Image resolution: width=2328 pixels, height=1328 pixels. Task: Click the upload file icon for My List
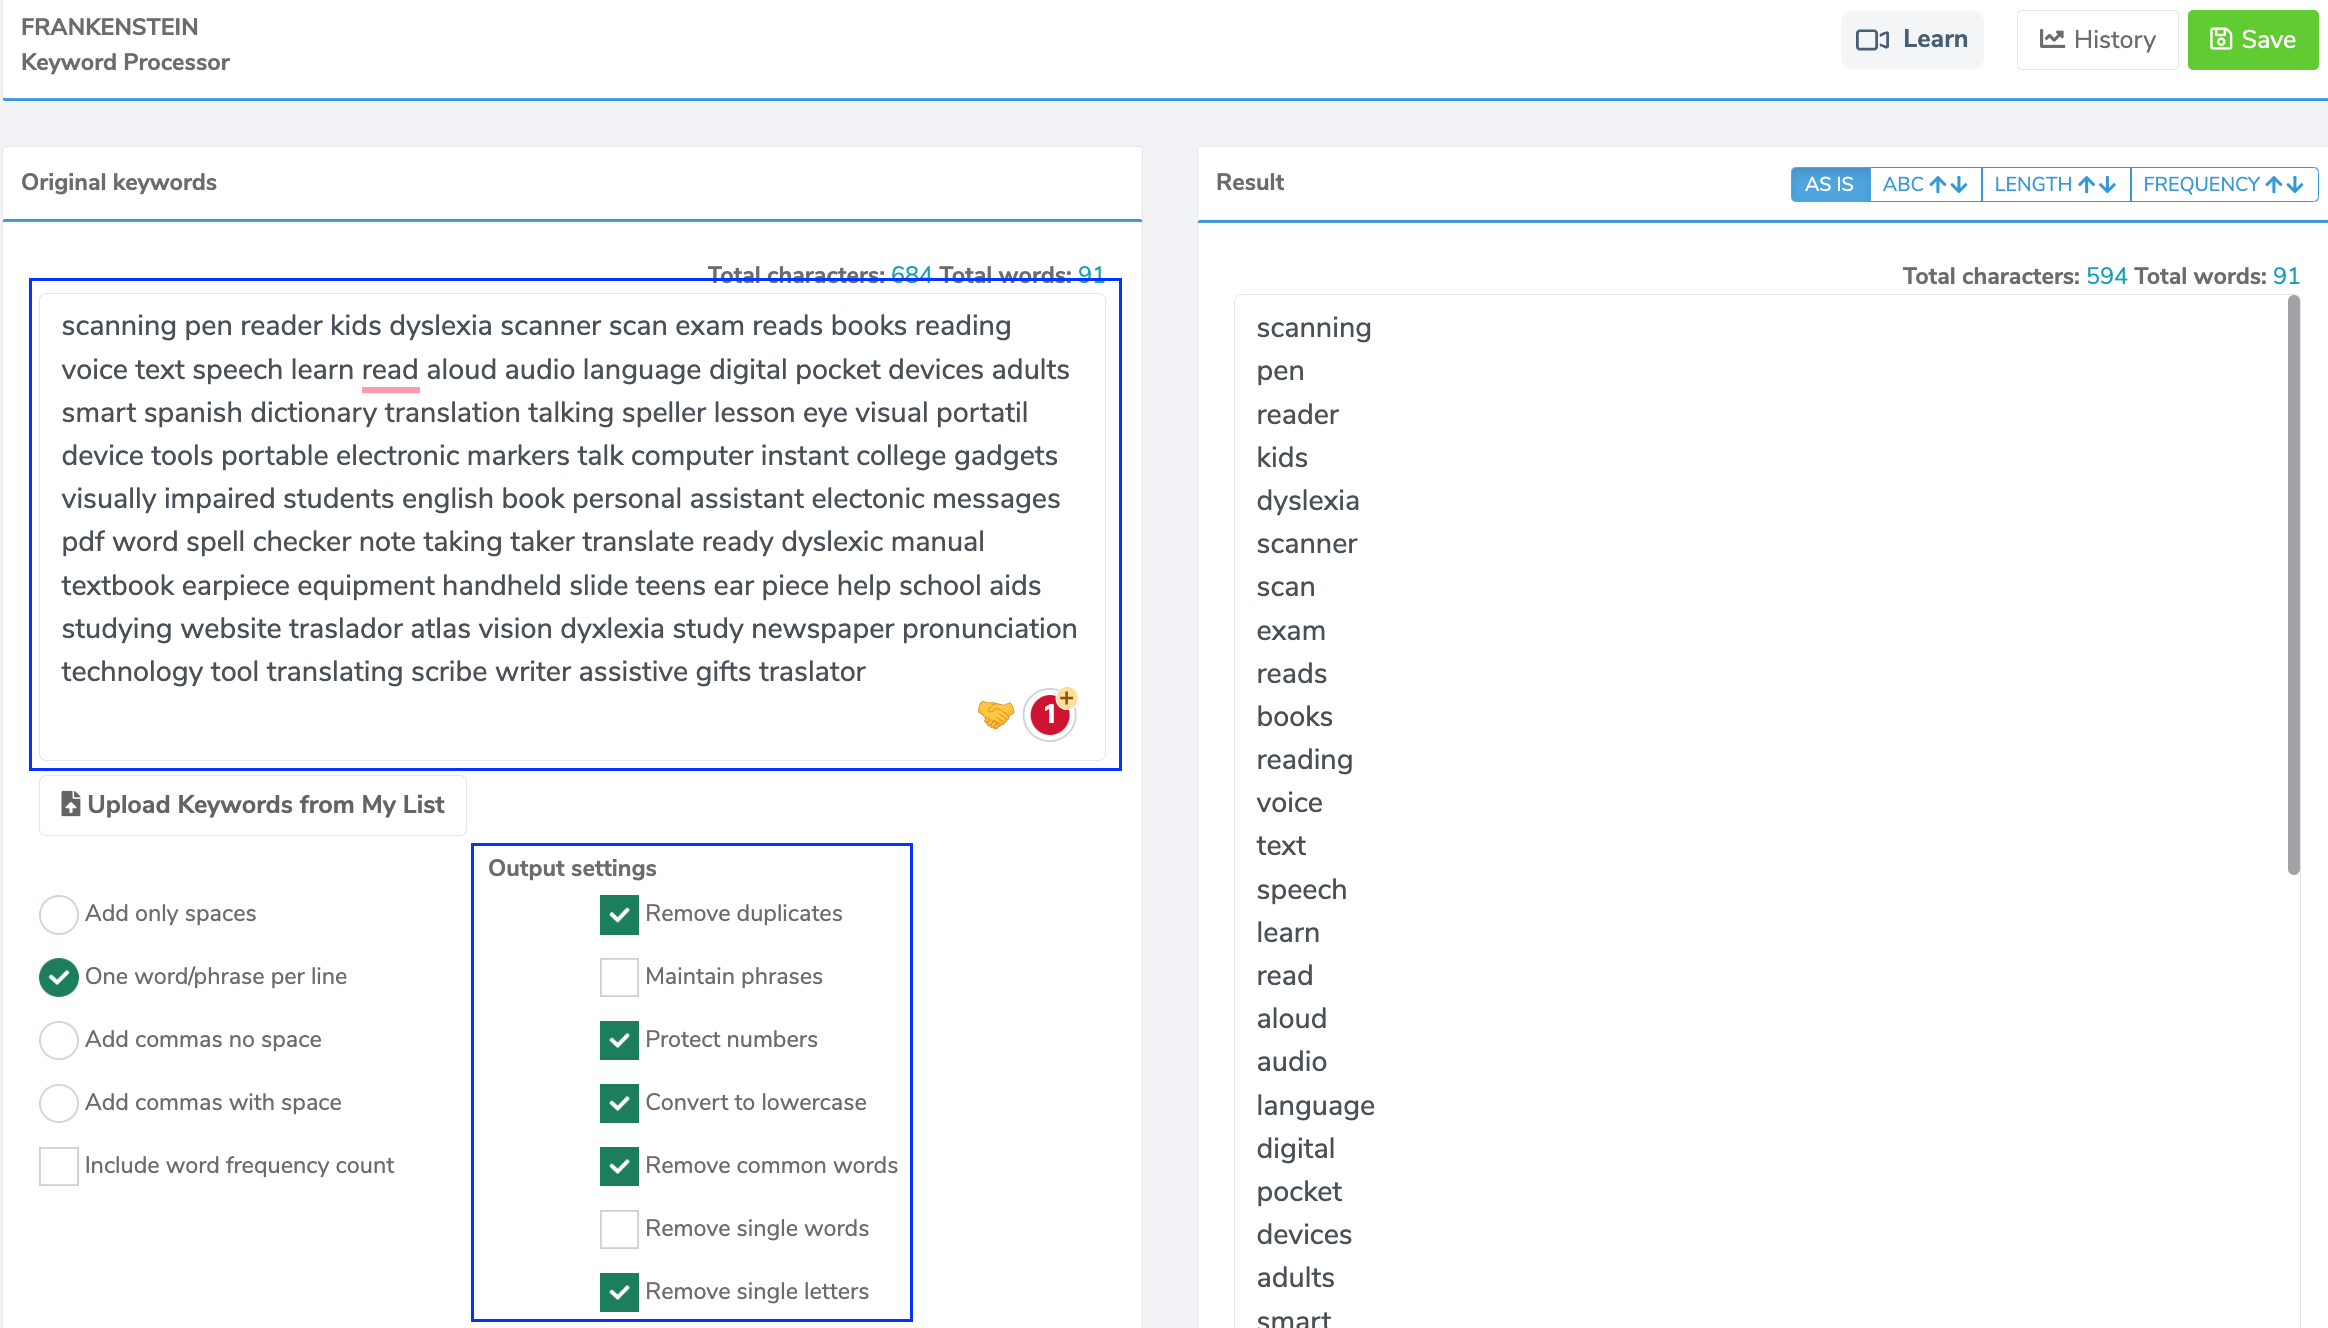tap(70, 804)
